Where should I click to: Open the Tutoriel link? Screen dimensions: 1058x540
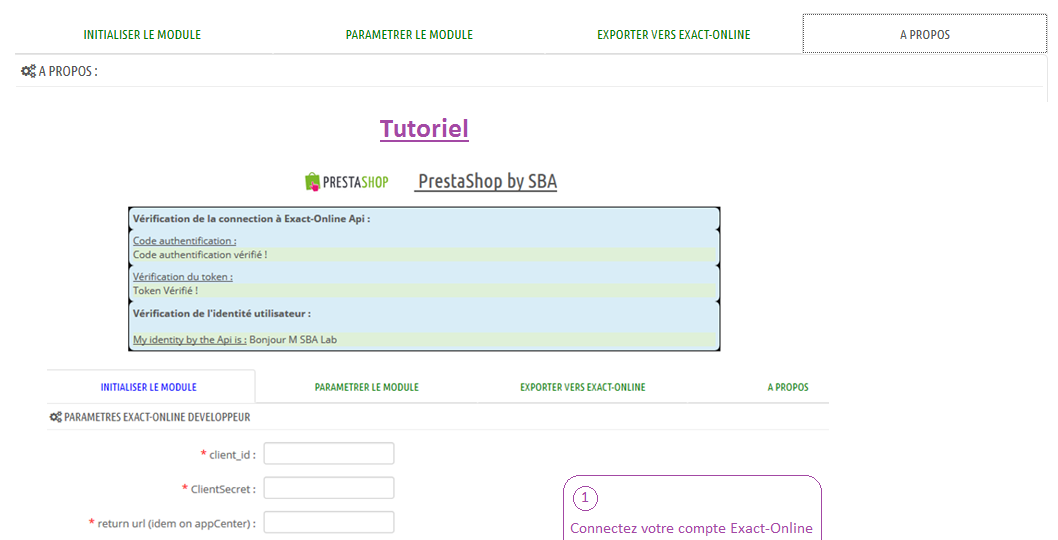coord(424,128)
